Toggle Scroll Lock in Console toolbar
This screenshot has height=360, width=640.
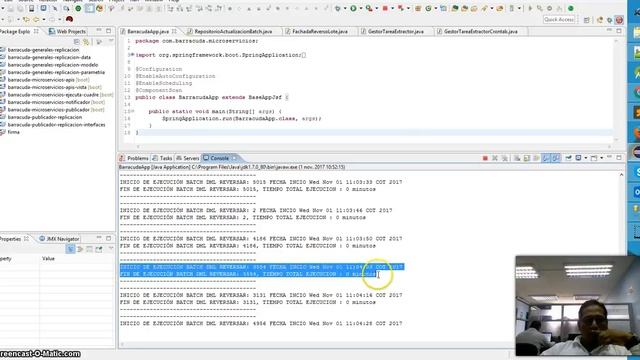click(527, 158)
